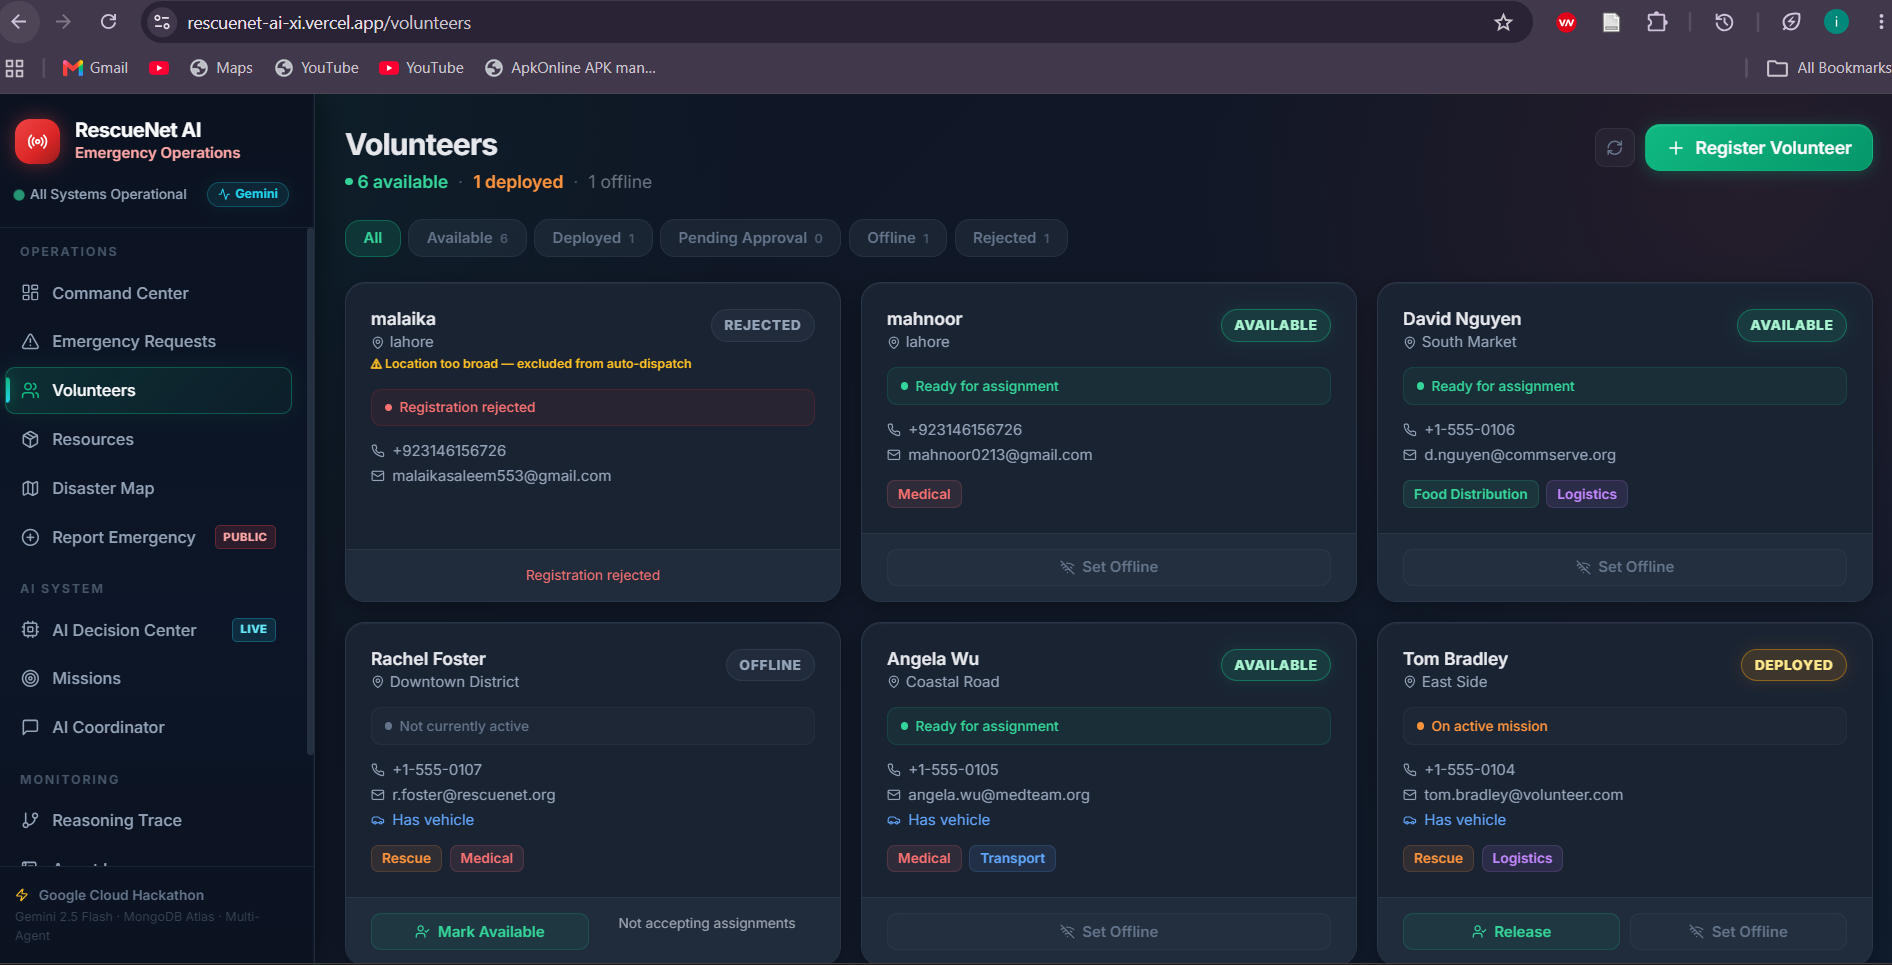Click the vehicle icon on Angela Wu's card
Screen dimensions: 1892x965
click(894, 820)
